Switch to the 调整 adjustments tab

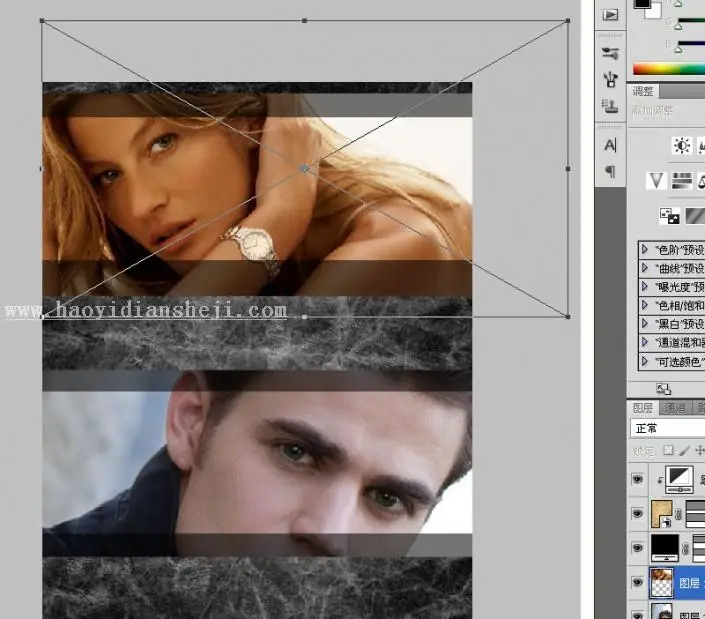click(x=643, y=92)
